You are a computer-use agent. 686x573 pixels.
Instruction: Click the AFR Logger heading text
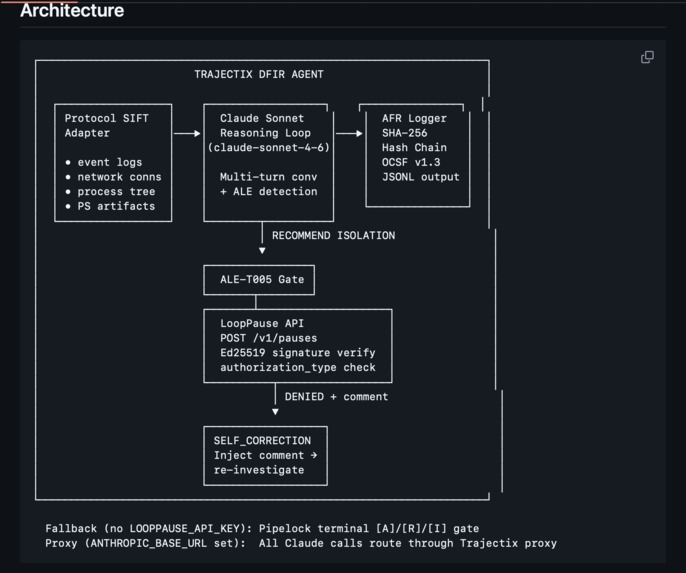414,119
